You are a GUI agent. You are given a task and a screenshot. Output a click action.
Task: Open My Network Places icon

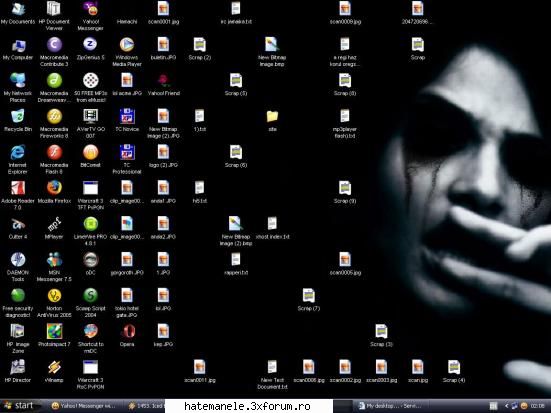(18, 87)
